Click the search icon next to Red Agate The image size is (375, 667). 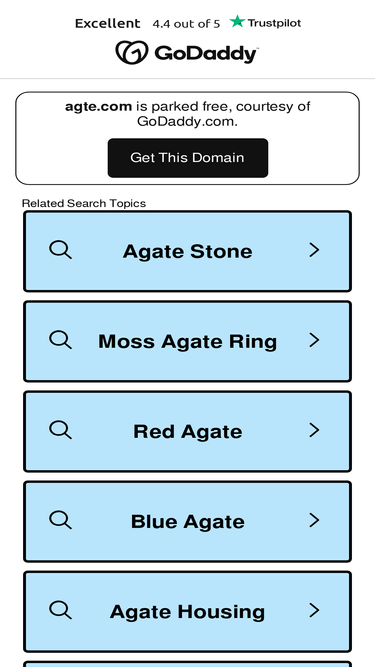[x=60, y=430]
